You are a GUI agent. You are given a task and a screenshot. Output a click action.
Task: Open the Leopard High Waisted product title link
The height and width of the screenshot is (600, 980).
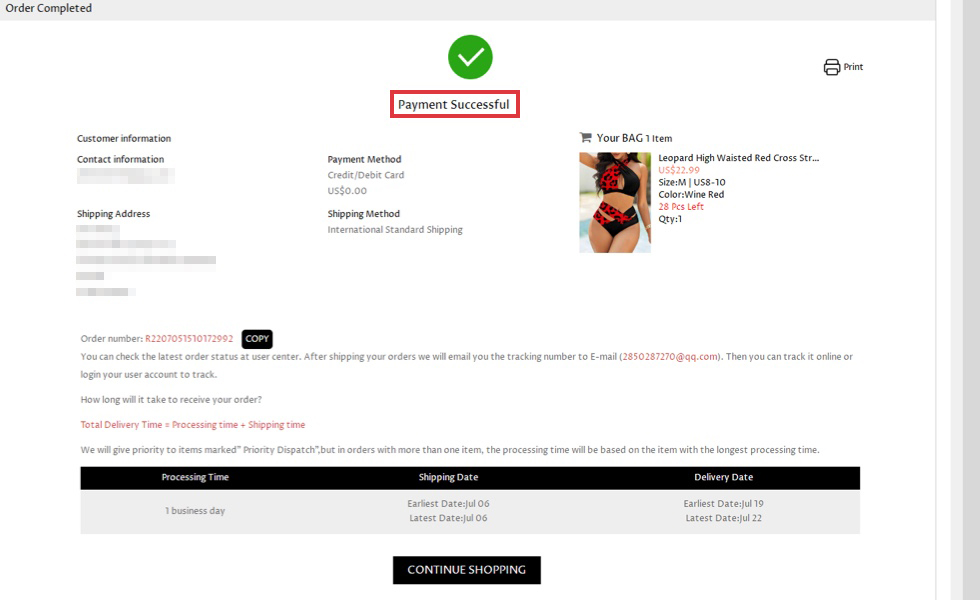point(738,158)
